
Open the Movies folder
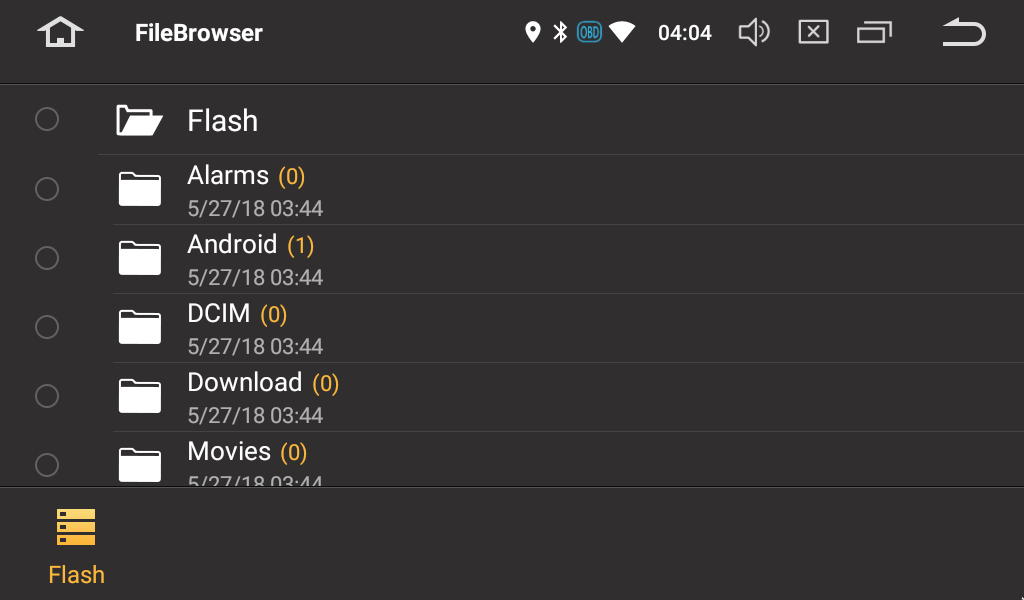point(229,452)
